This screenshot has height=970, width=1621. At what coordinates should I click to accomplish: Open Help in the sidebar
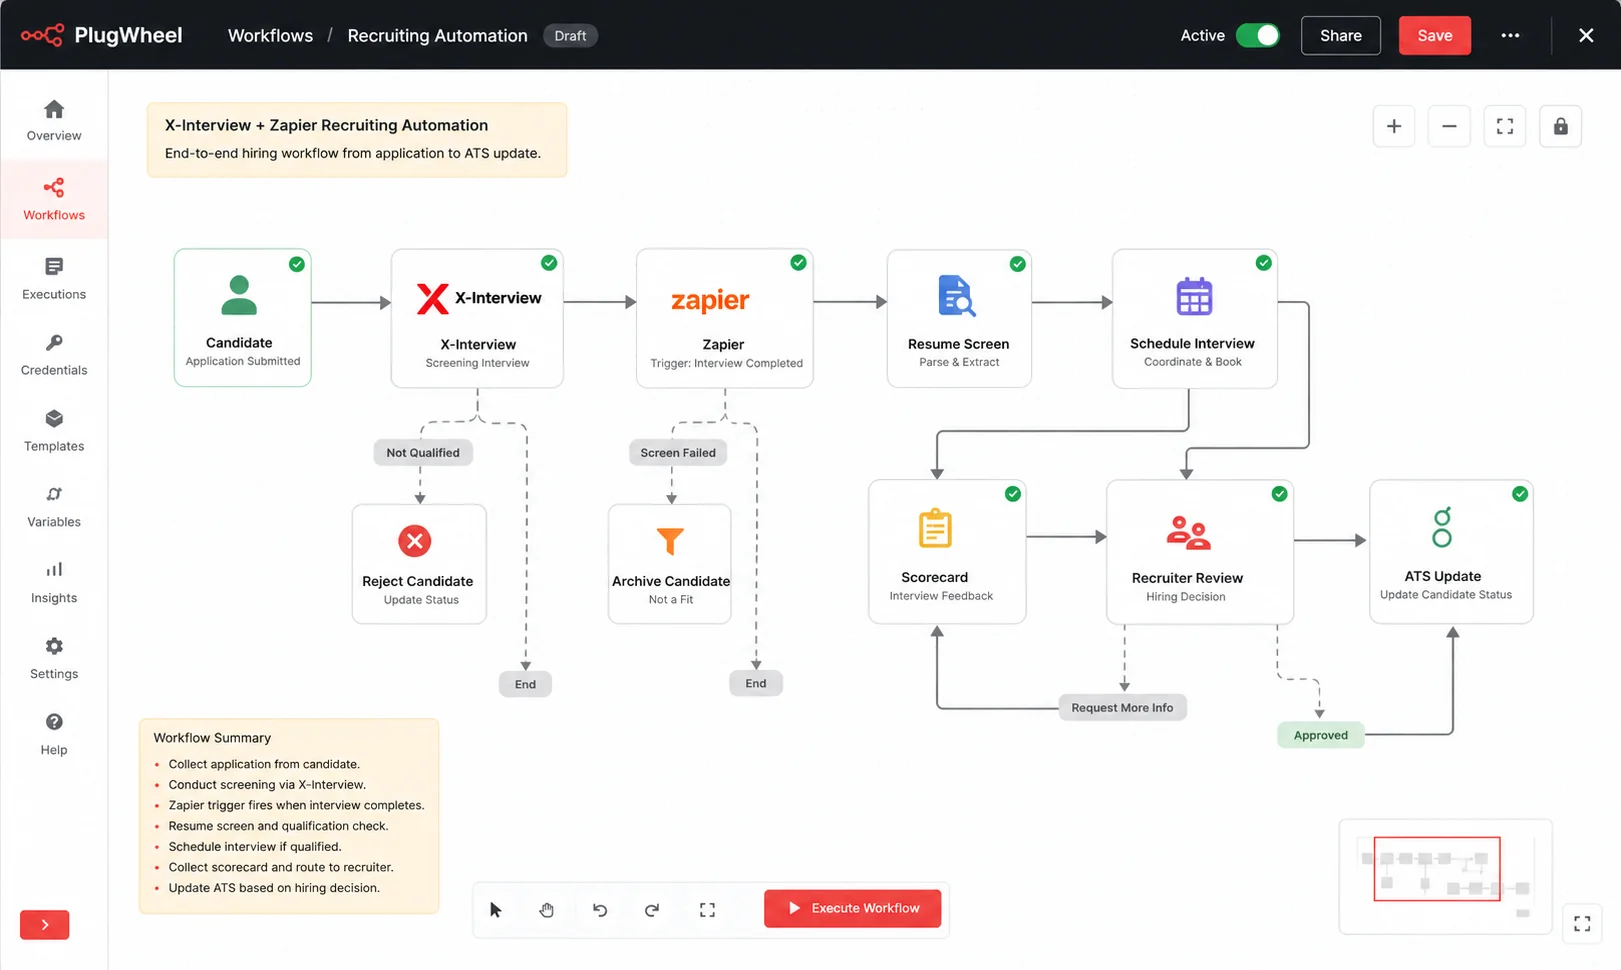coord(54,735)
